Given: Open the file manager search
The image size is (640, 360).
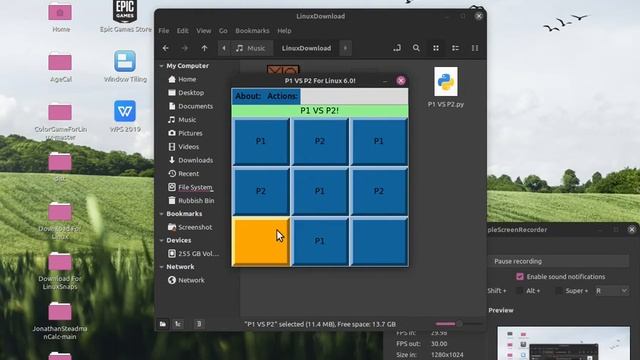Looking at the screenshot, I should point(416,48).
